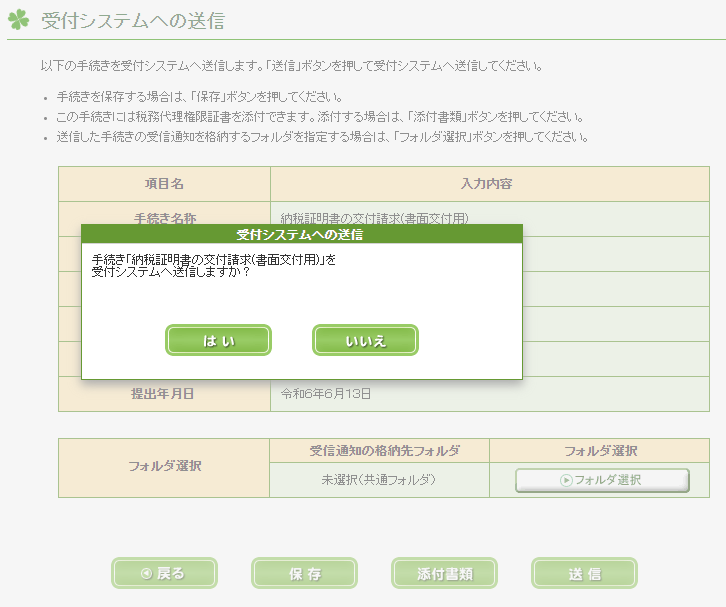Select the 項目名 column header
The height and width of the screenshot is (607, 726).
164,184
